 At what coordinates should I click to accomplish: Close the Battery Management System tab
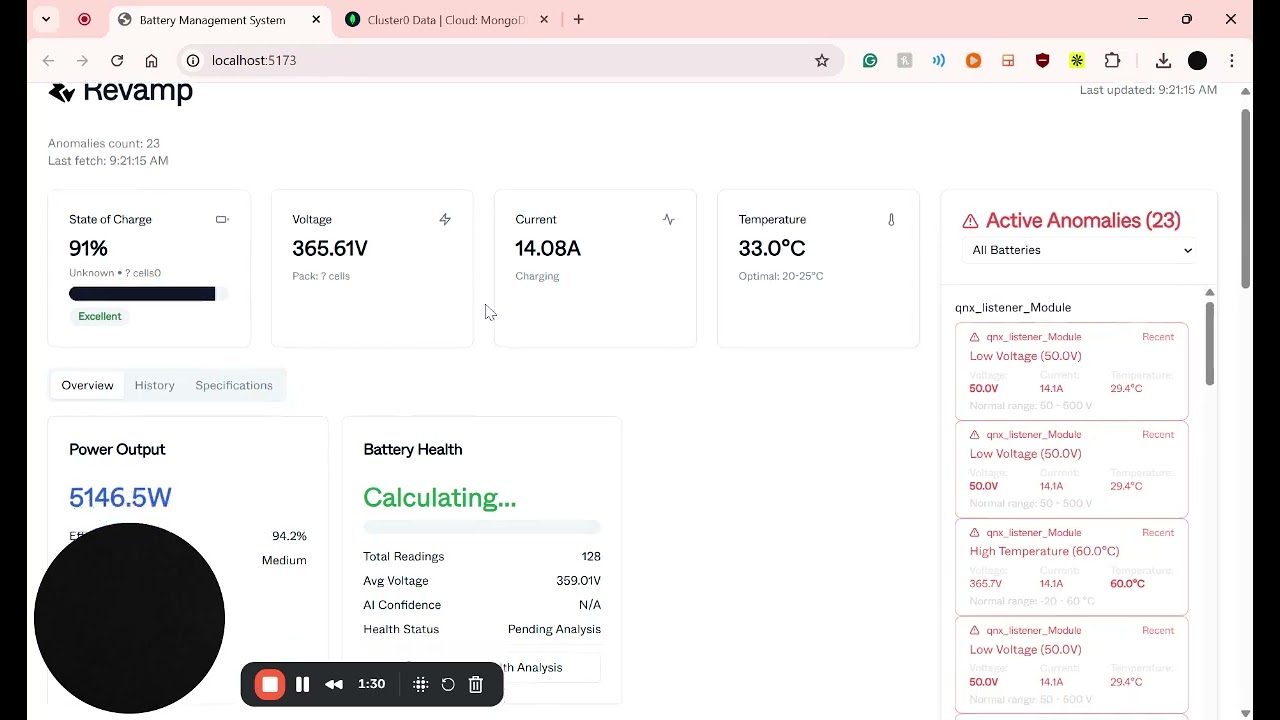pyautogui.click(x=316, y=20)
